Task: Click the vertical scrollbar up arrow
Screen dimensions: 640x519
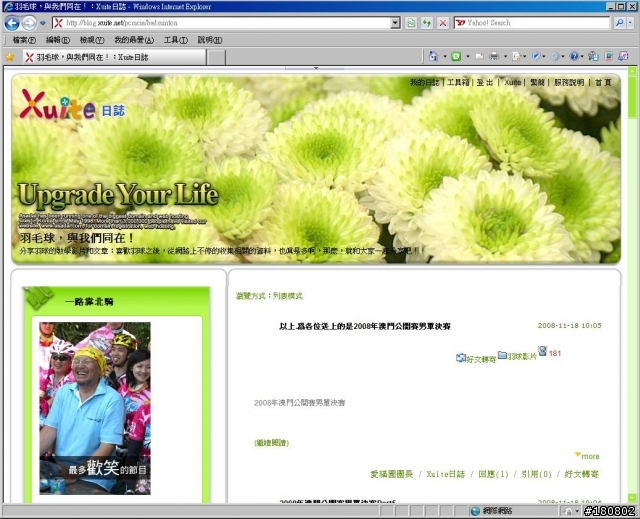Action: coord(632,71)
